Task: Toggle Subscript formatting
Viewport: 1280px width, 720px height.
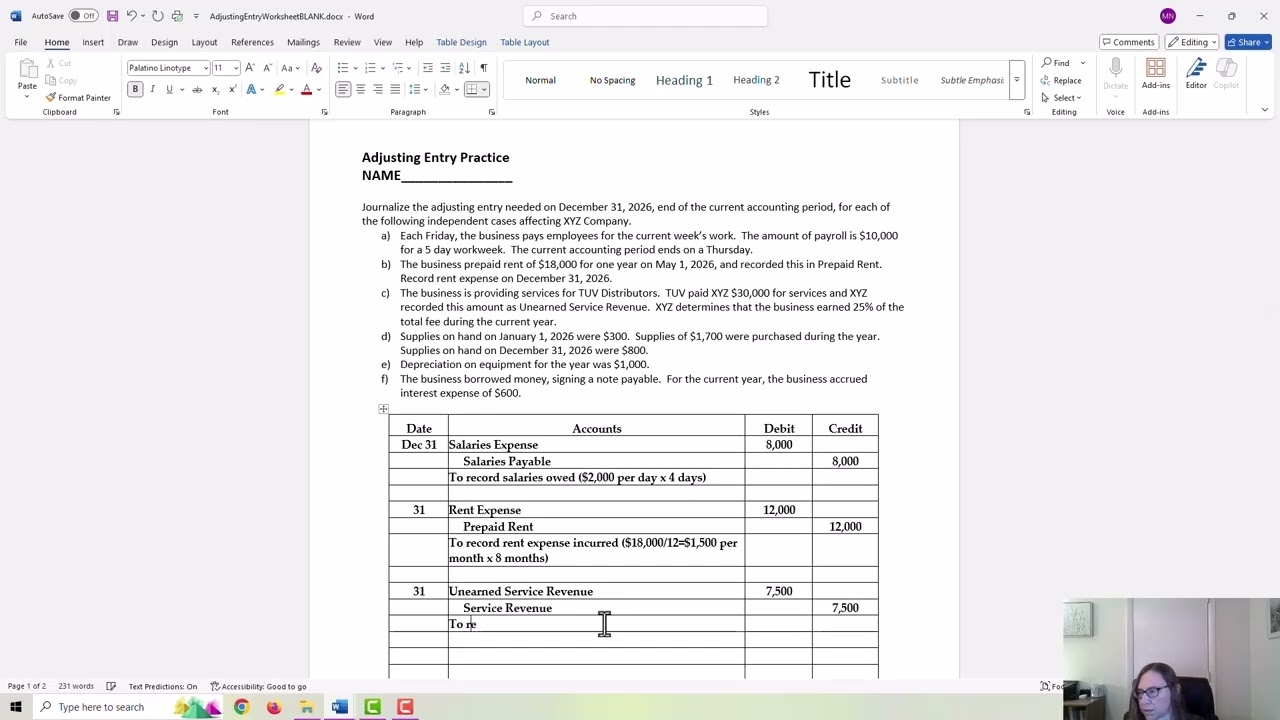Action: (215, 89)
